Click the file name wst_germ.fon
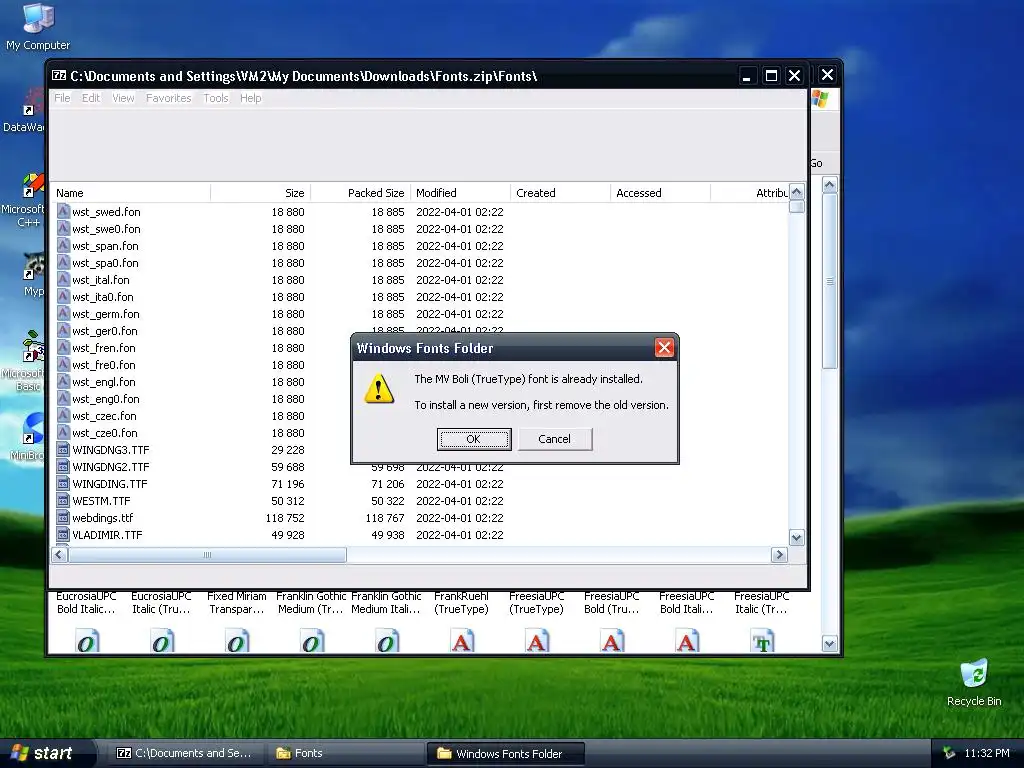1024x768 pixels. pyautogui.click(x=106, y=314)
